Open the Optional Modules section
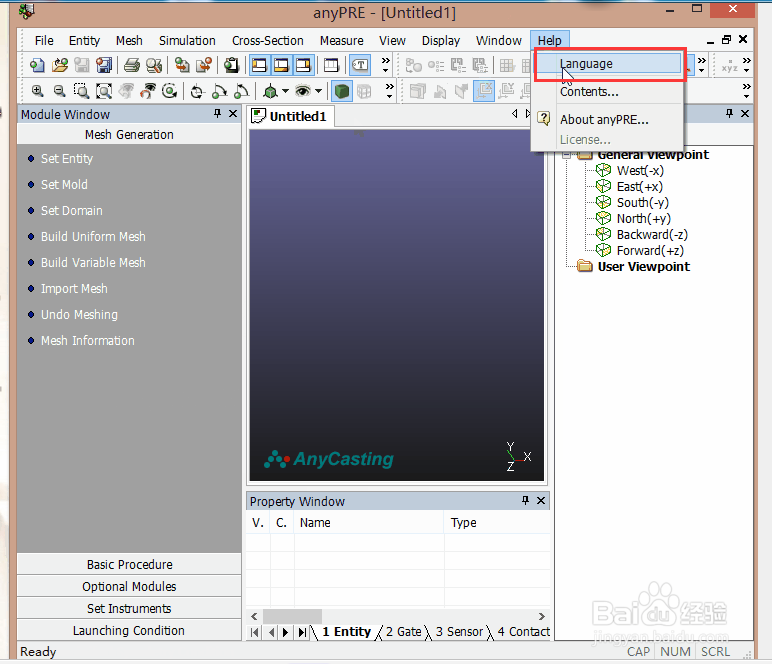The height and width of the screenshot is (664, 772). [129, 586]
